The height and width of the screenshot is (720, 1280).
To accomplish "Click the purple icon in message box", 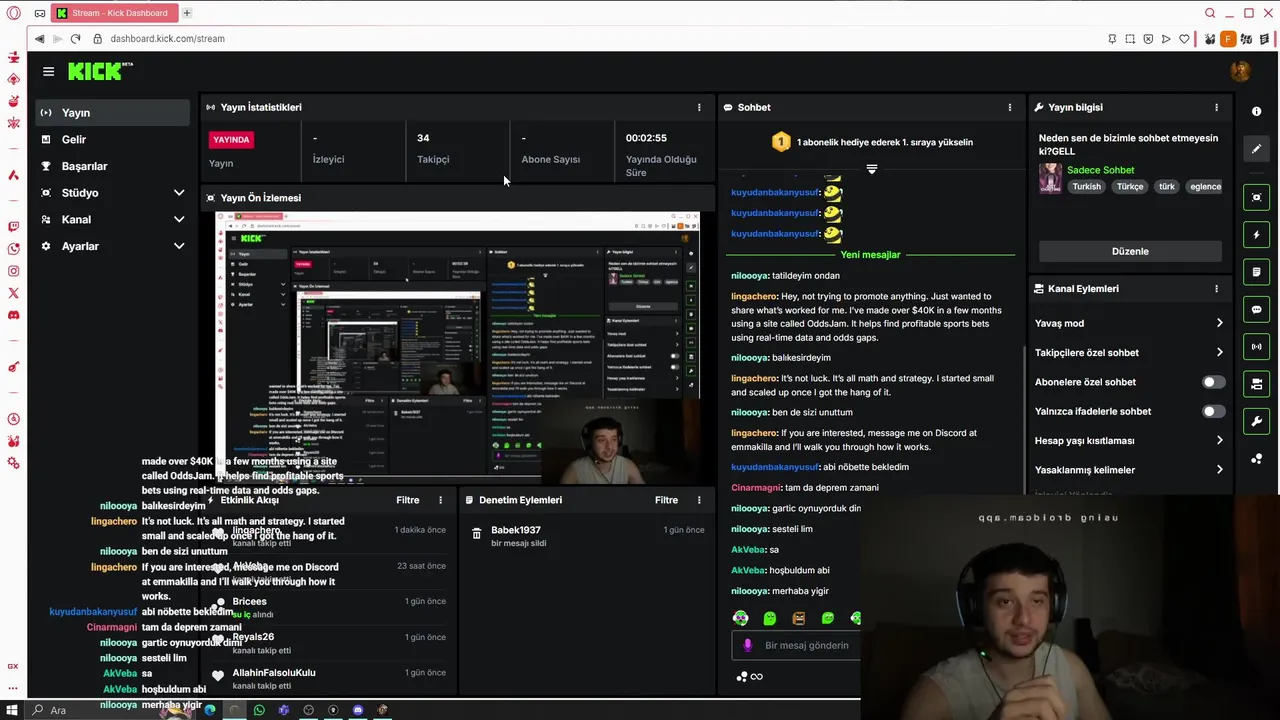I will pos(747,645).
